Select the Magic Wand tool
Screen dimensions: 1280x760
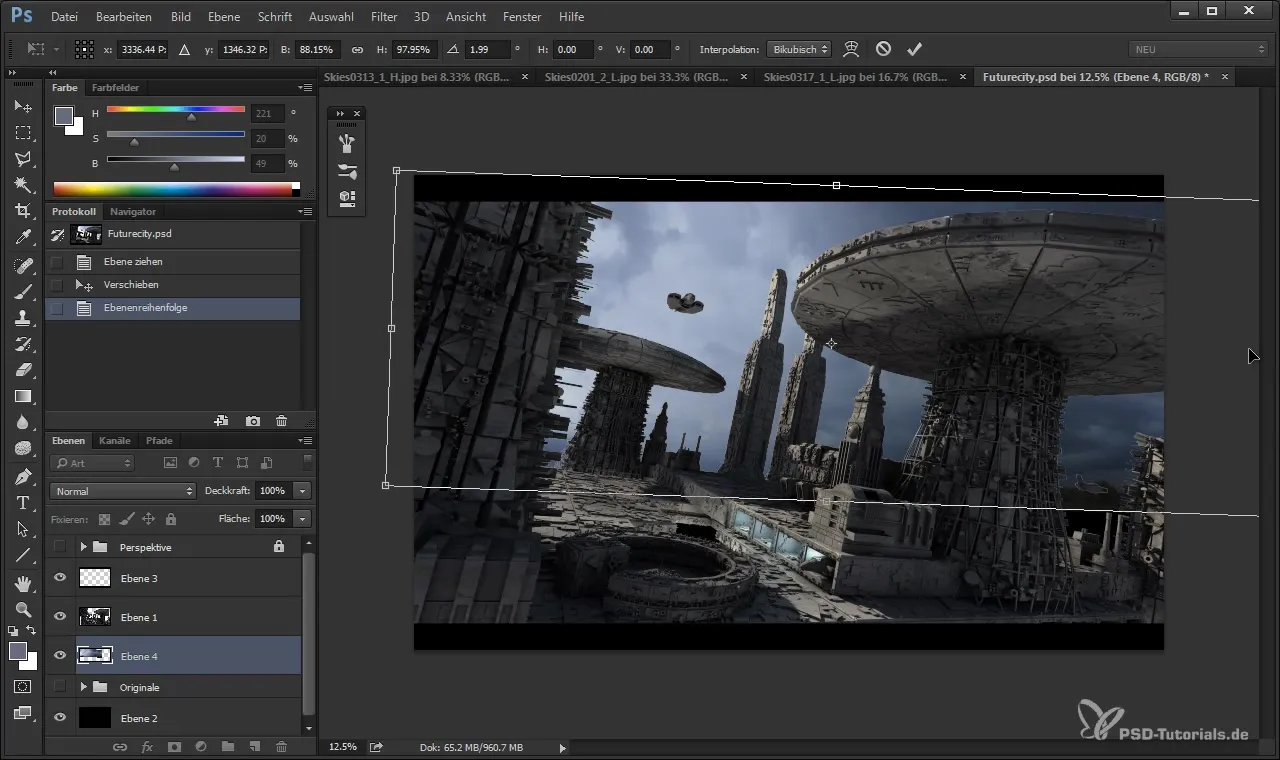[23, 184]
